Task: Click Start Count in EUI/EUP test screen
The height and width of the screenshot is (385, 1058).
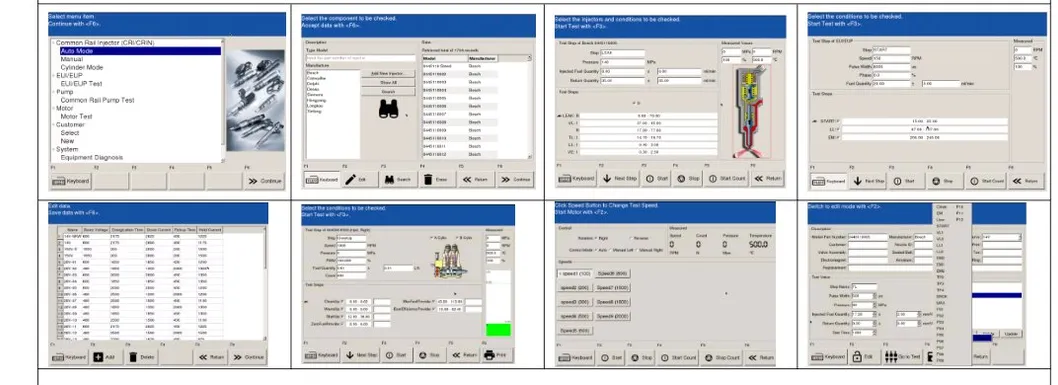Action: click(x=986, y=181)
